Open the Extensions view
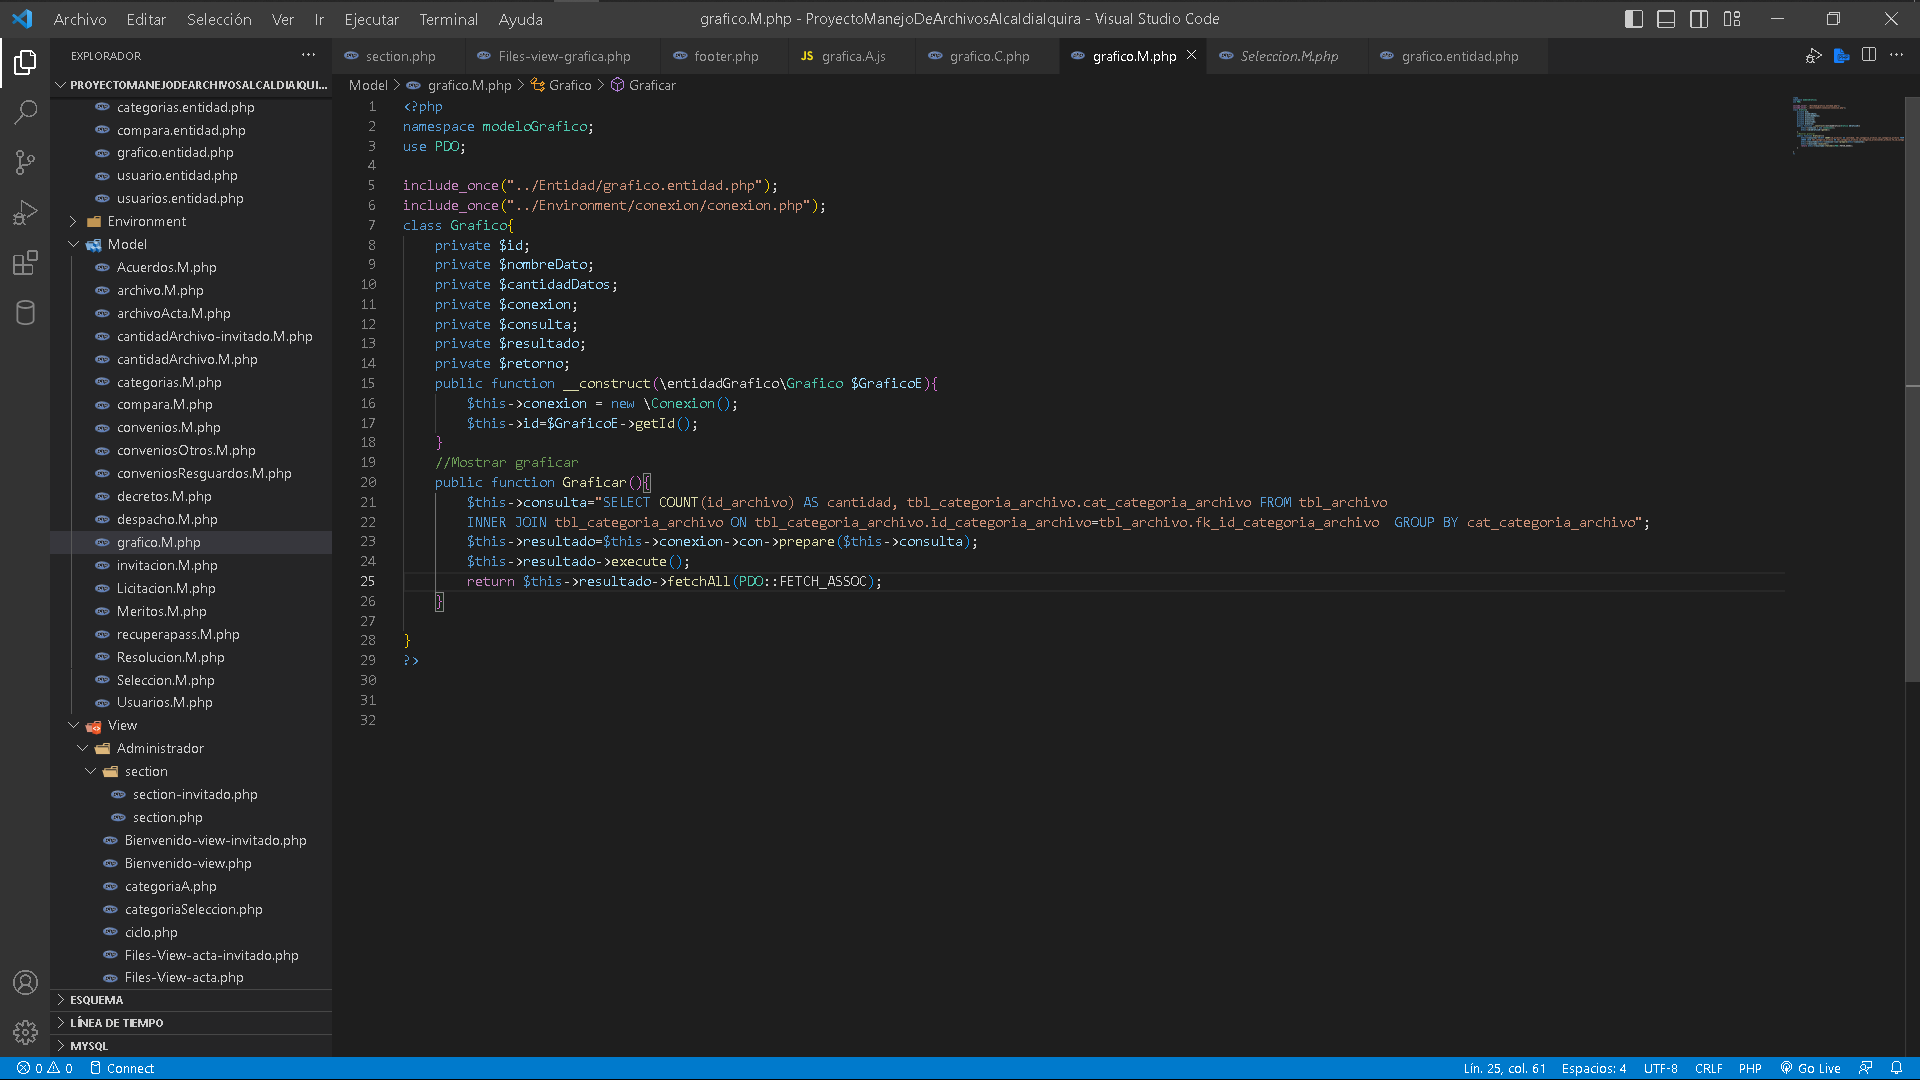The width and height of the screenshot is (1920, 1080). point(25,262)
